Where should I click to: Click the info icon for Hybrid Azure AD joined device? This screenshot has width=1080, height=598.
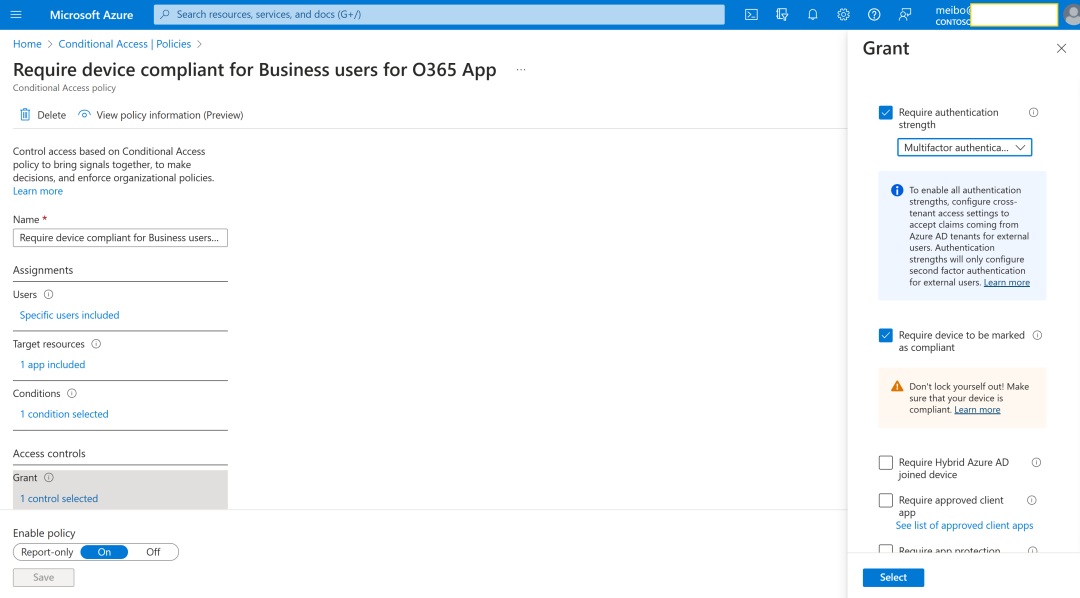click(1036, 462)
